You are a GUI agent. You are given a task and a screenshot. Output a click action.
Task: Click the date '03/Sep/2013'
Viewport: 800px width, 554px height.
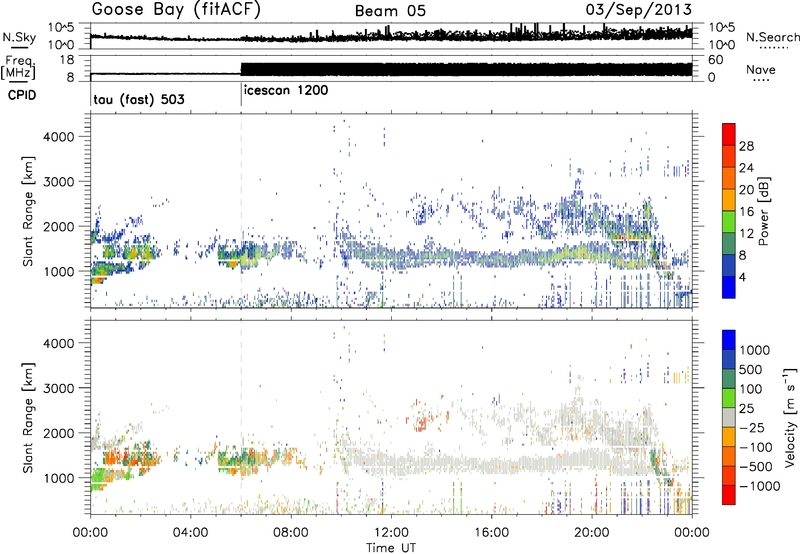click(639, 10)
